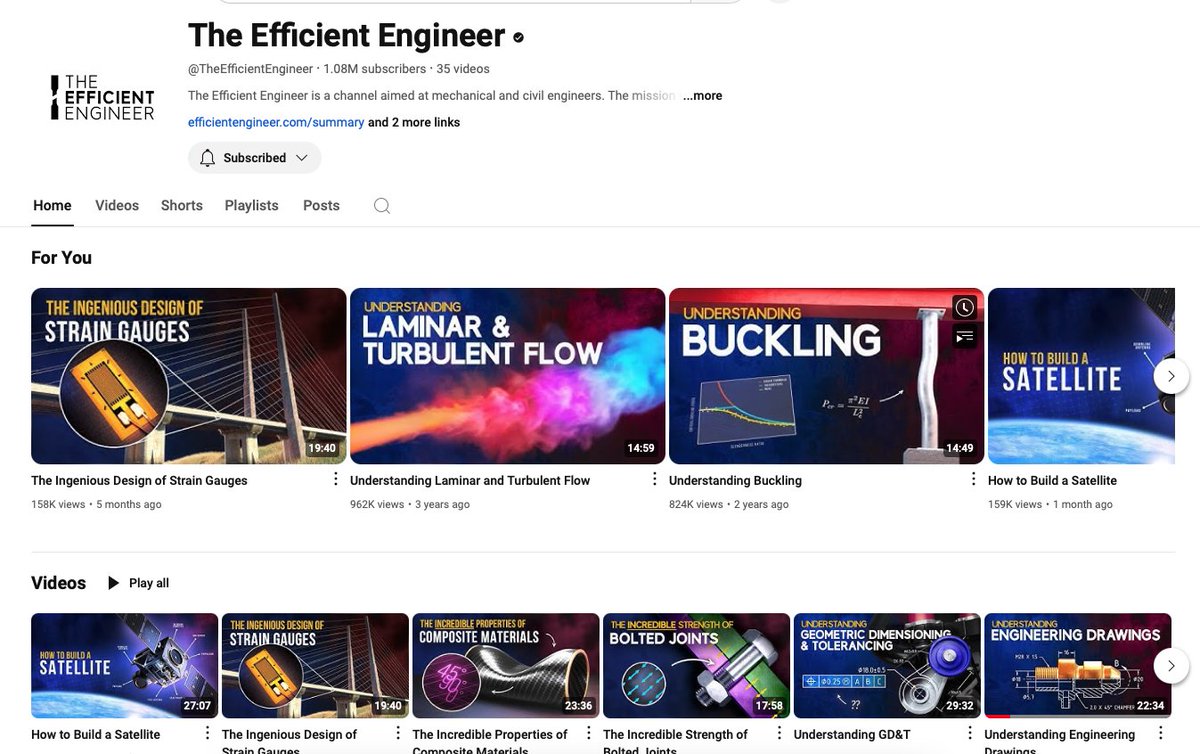Screen dimensions: 1200x754
Task: Click the Laminar & Turbulent Flow thumbnail
Action: pyautogui.click(x=507, y=376)
